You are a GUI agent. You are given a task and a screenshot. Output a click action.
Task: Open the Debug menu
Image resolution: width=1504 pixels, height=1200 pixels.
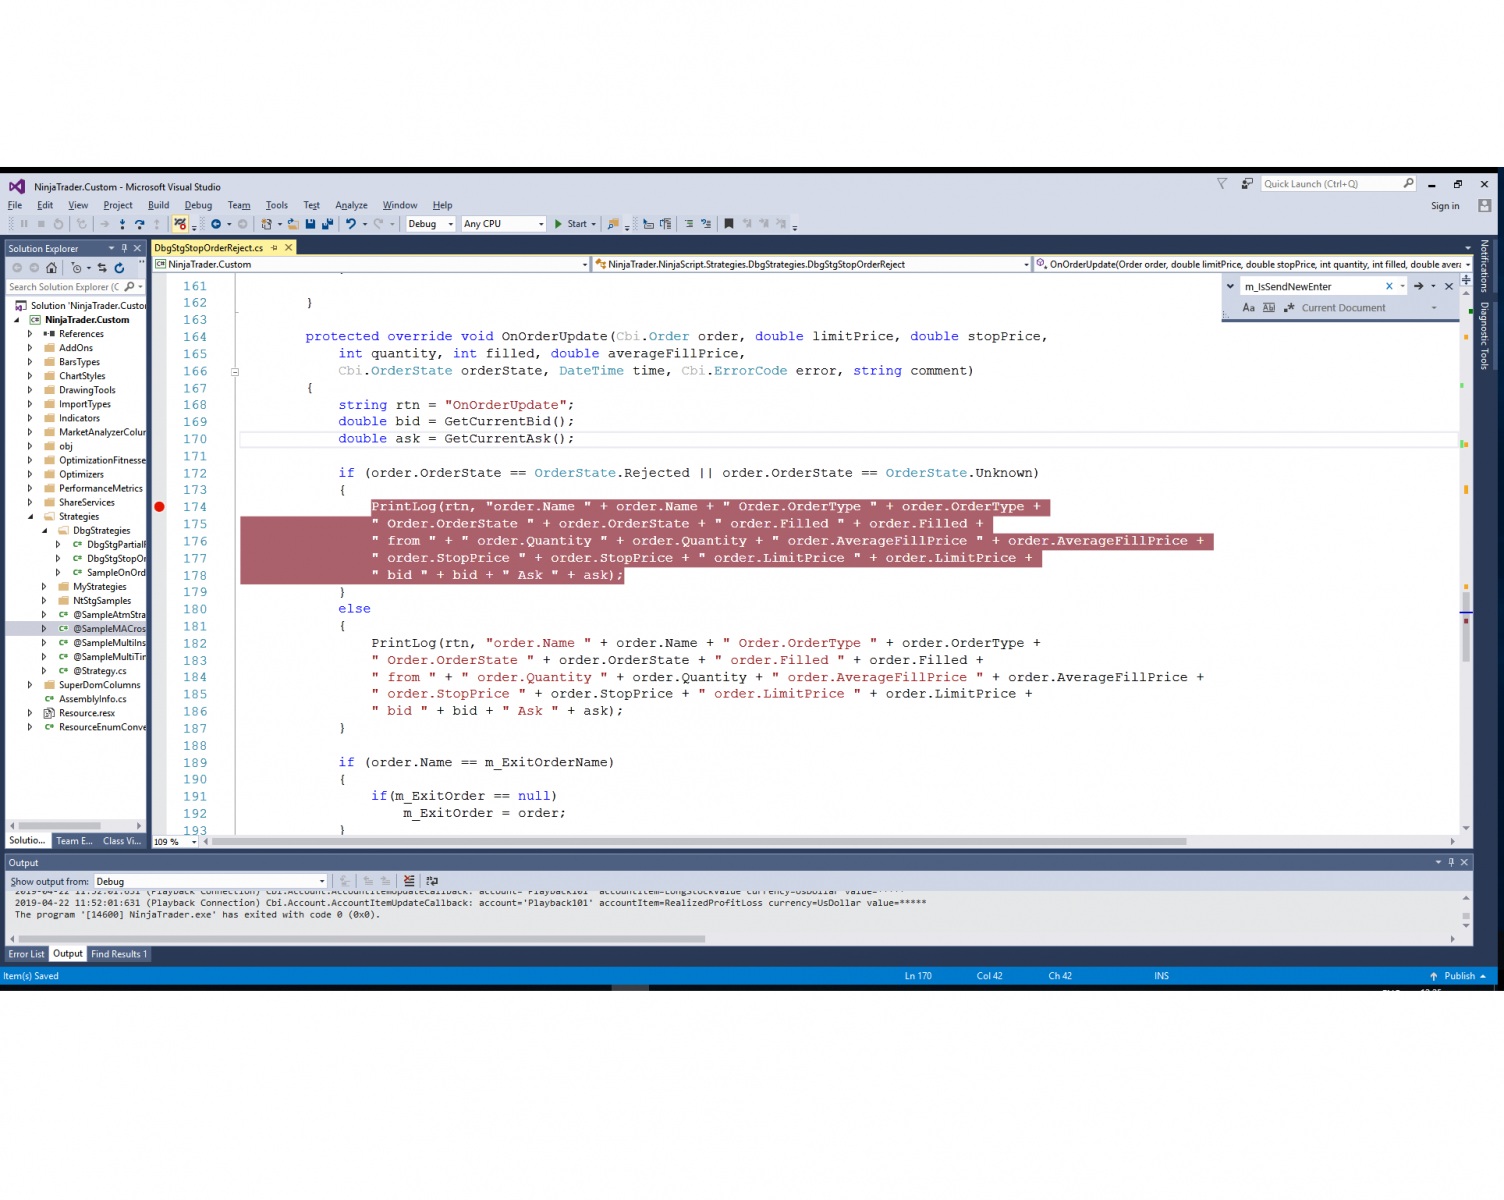(198, 205)
